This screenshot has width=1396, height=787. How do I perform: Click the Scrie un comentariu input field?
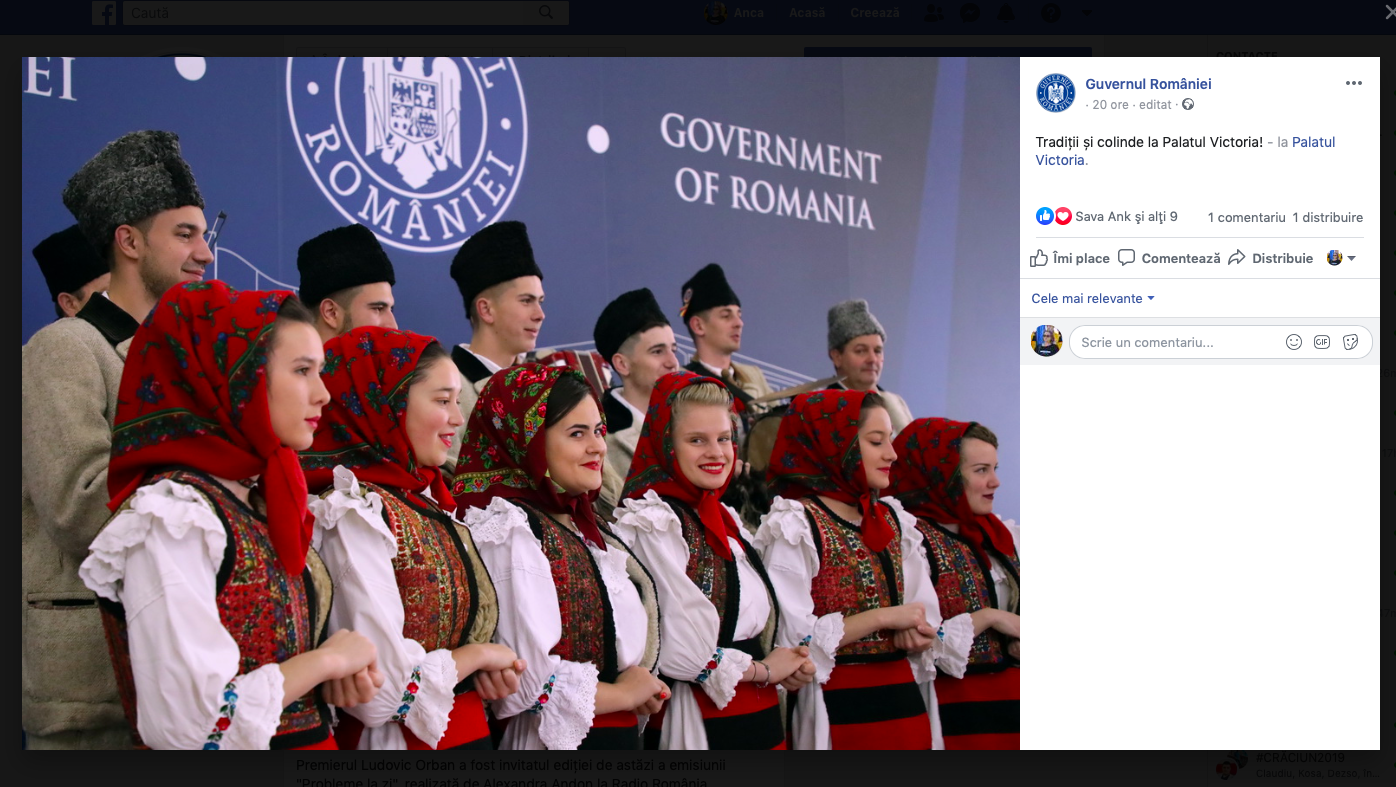click(1175, 342)
